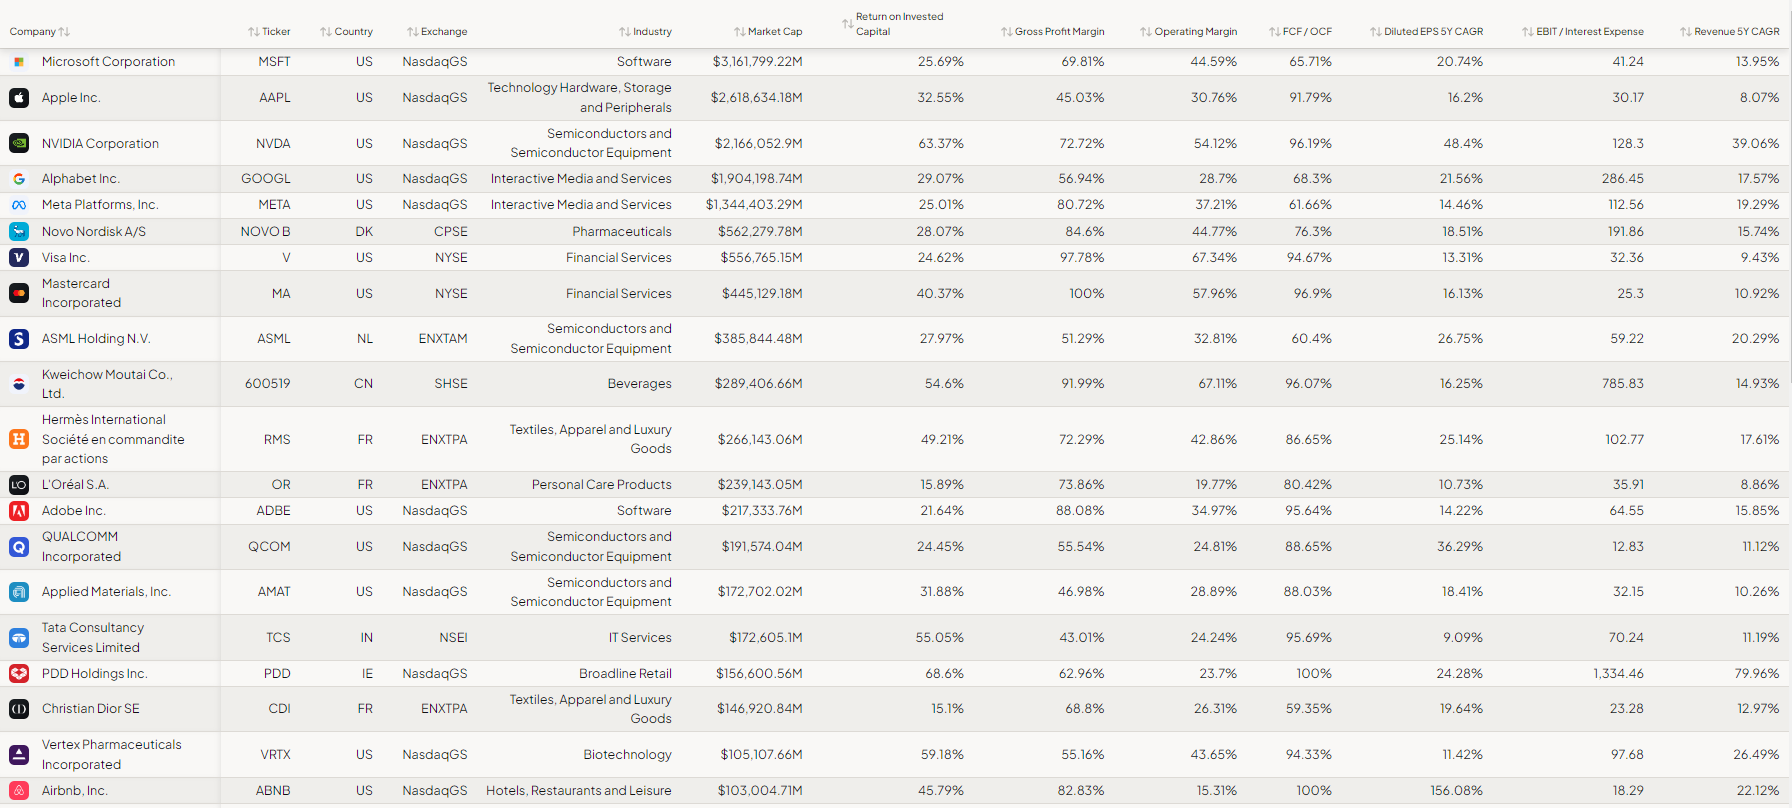Image resolution: width=1792 pixels, height=808 pixels.
Task: Click the CPSE exchange cell
Action: pos(451,232)
